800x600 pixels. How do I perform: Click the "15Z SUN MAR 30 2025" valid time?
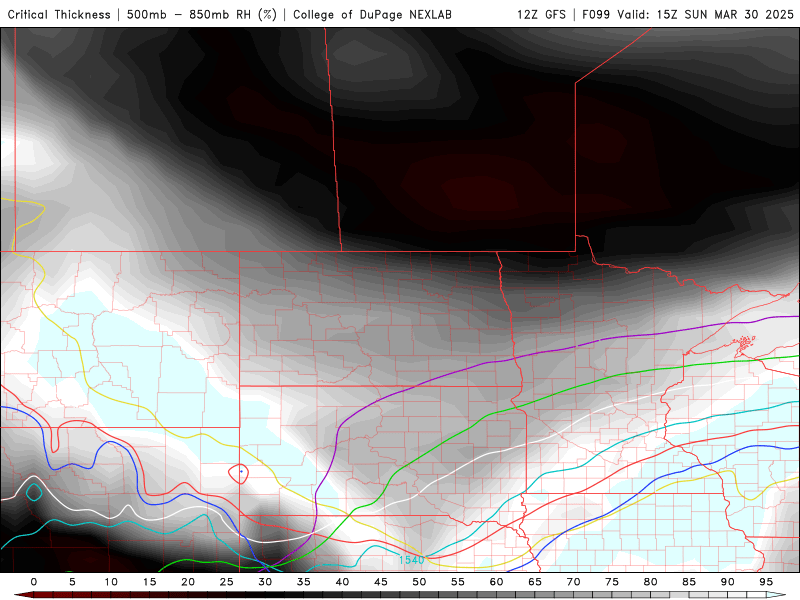[725, 14]
